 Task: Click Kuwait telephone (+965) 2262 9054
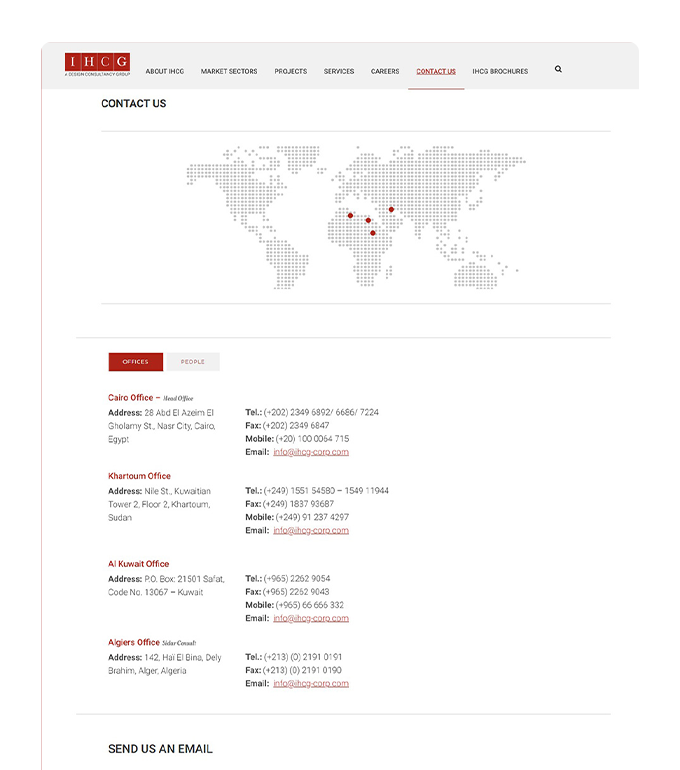[x=297, y=578]
